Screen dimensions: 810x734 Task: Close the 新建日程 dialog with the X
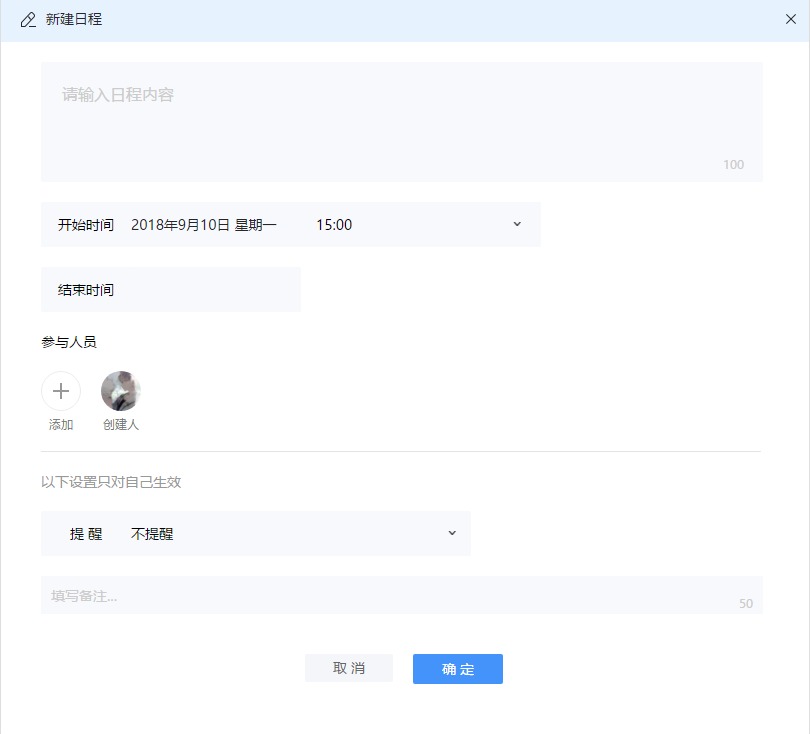(x=789, y=18)
